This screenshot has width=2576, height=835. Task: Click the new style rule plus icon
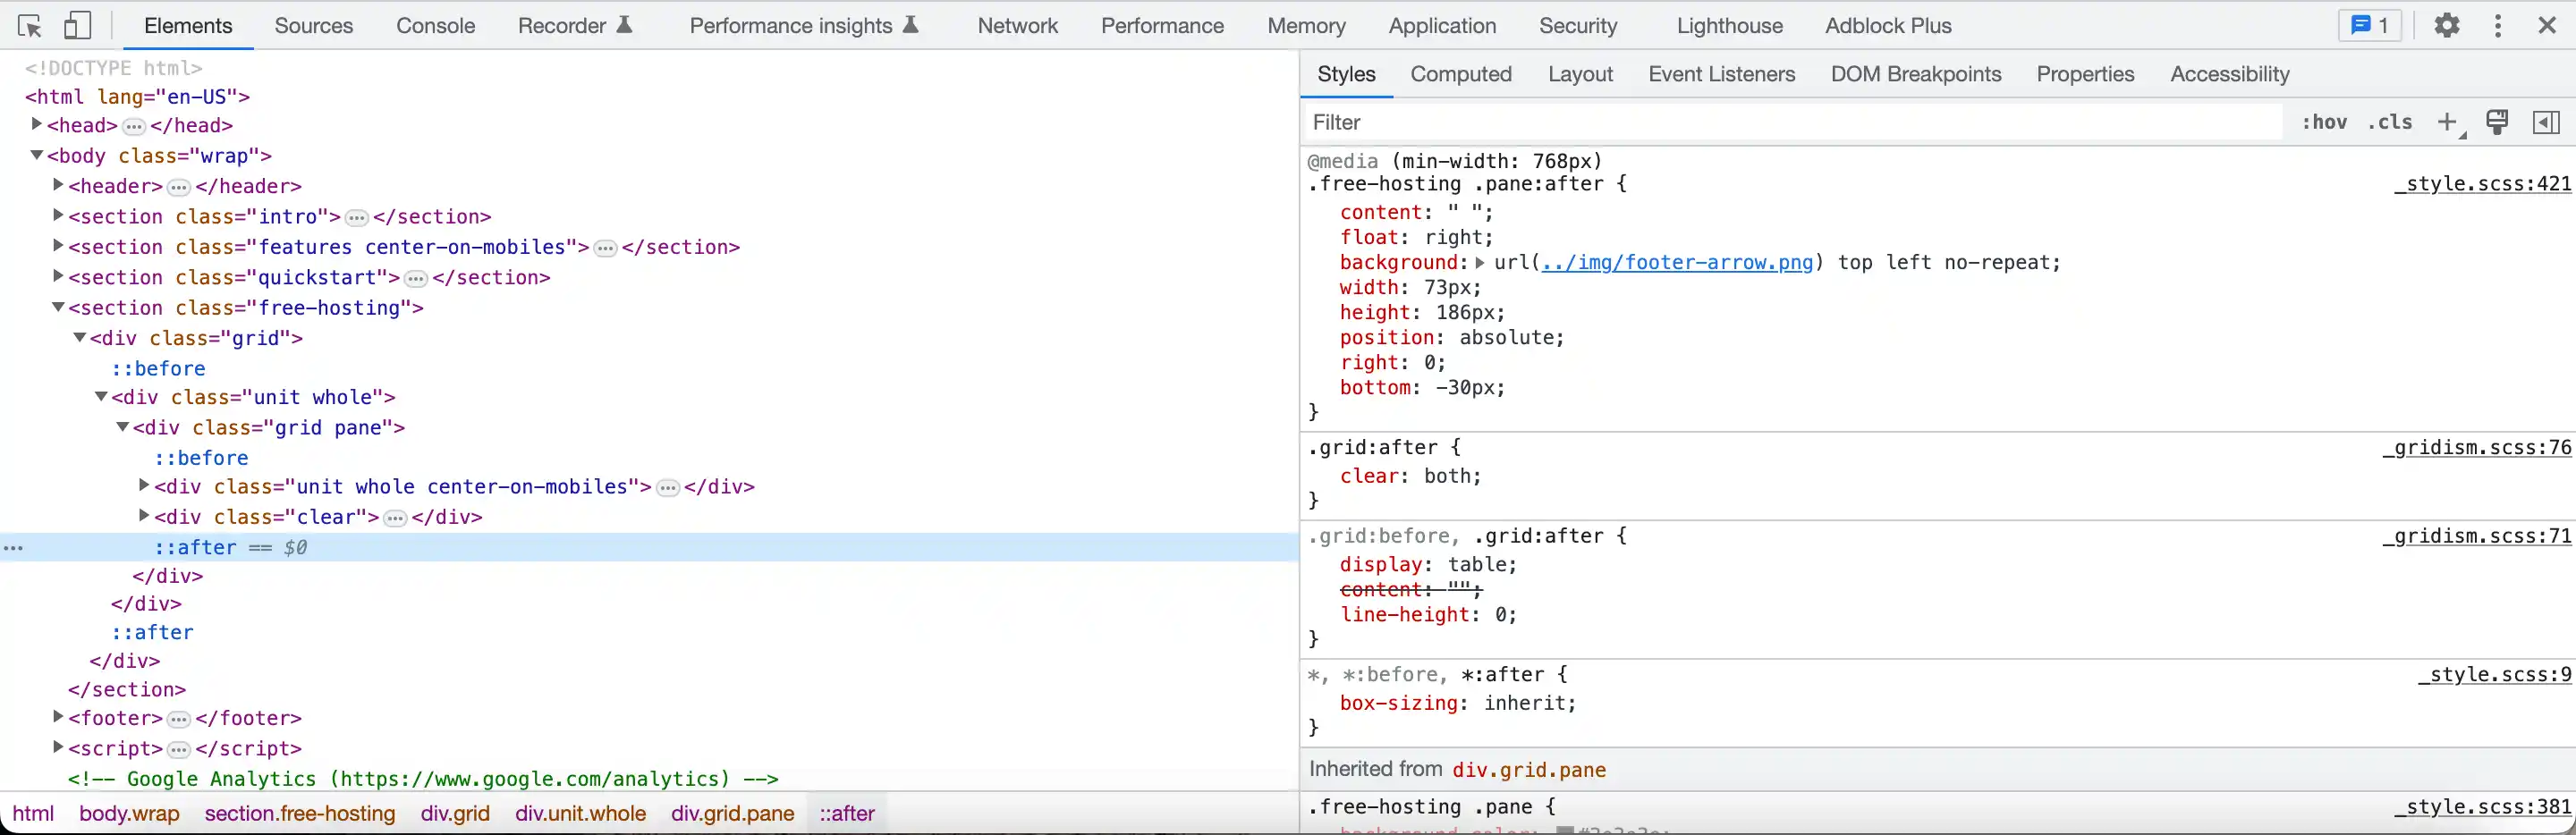coord(2448,122)
